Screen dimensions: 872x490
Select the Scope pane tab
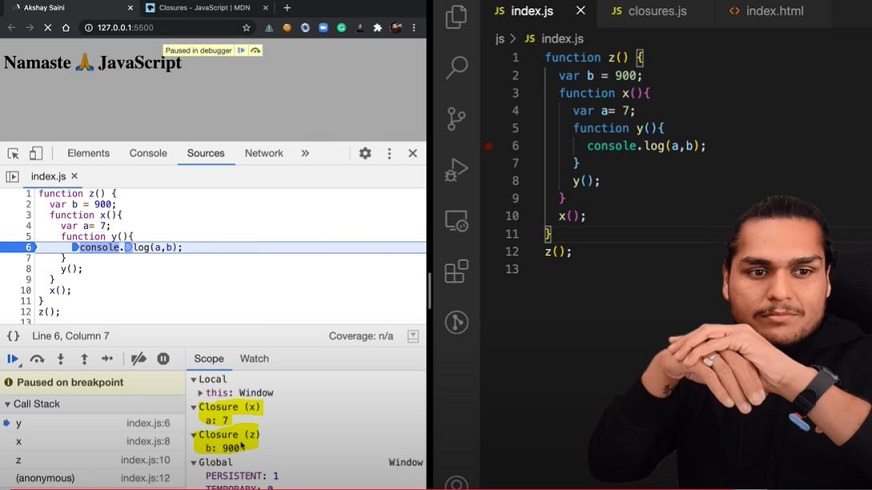209,359
